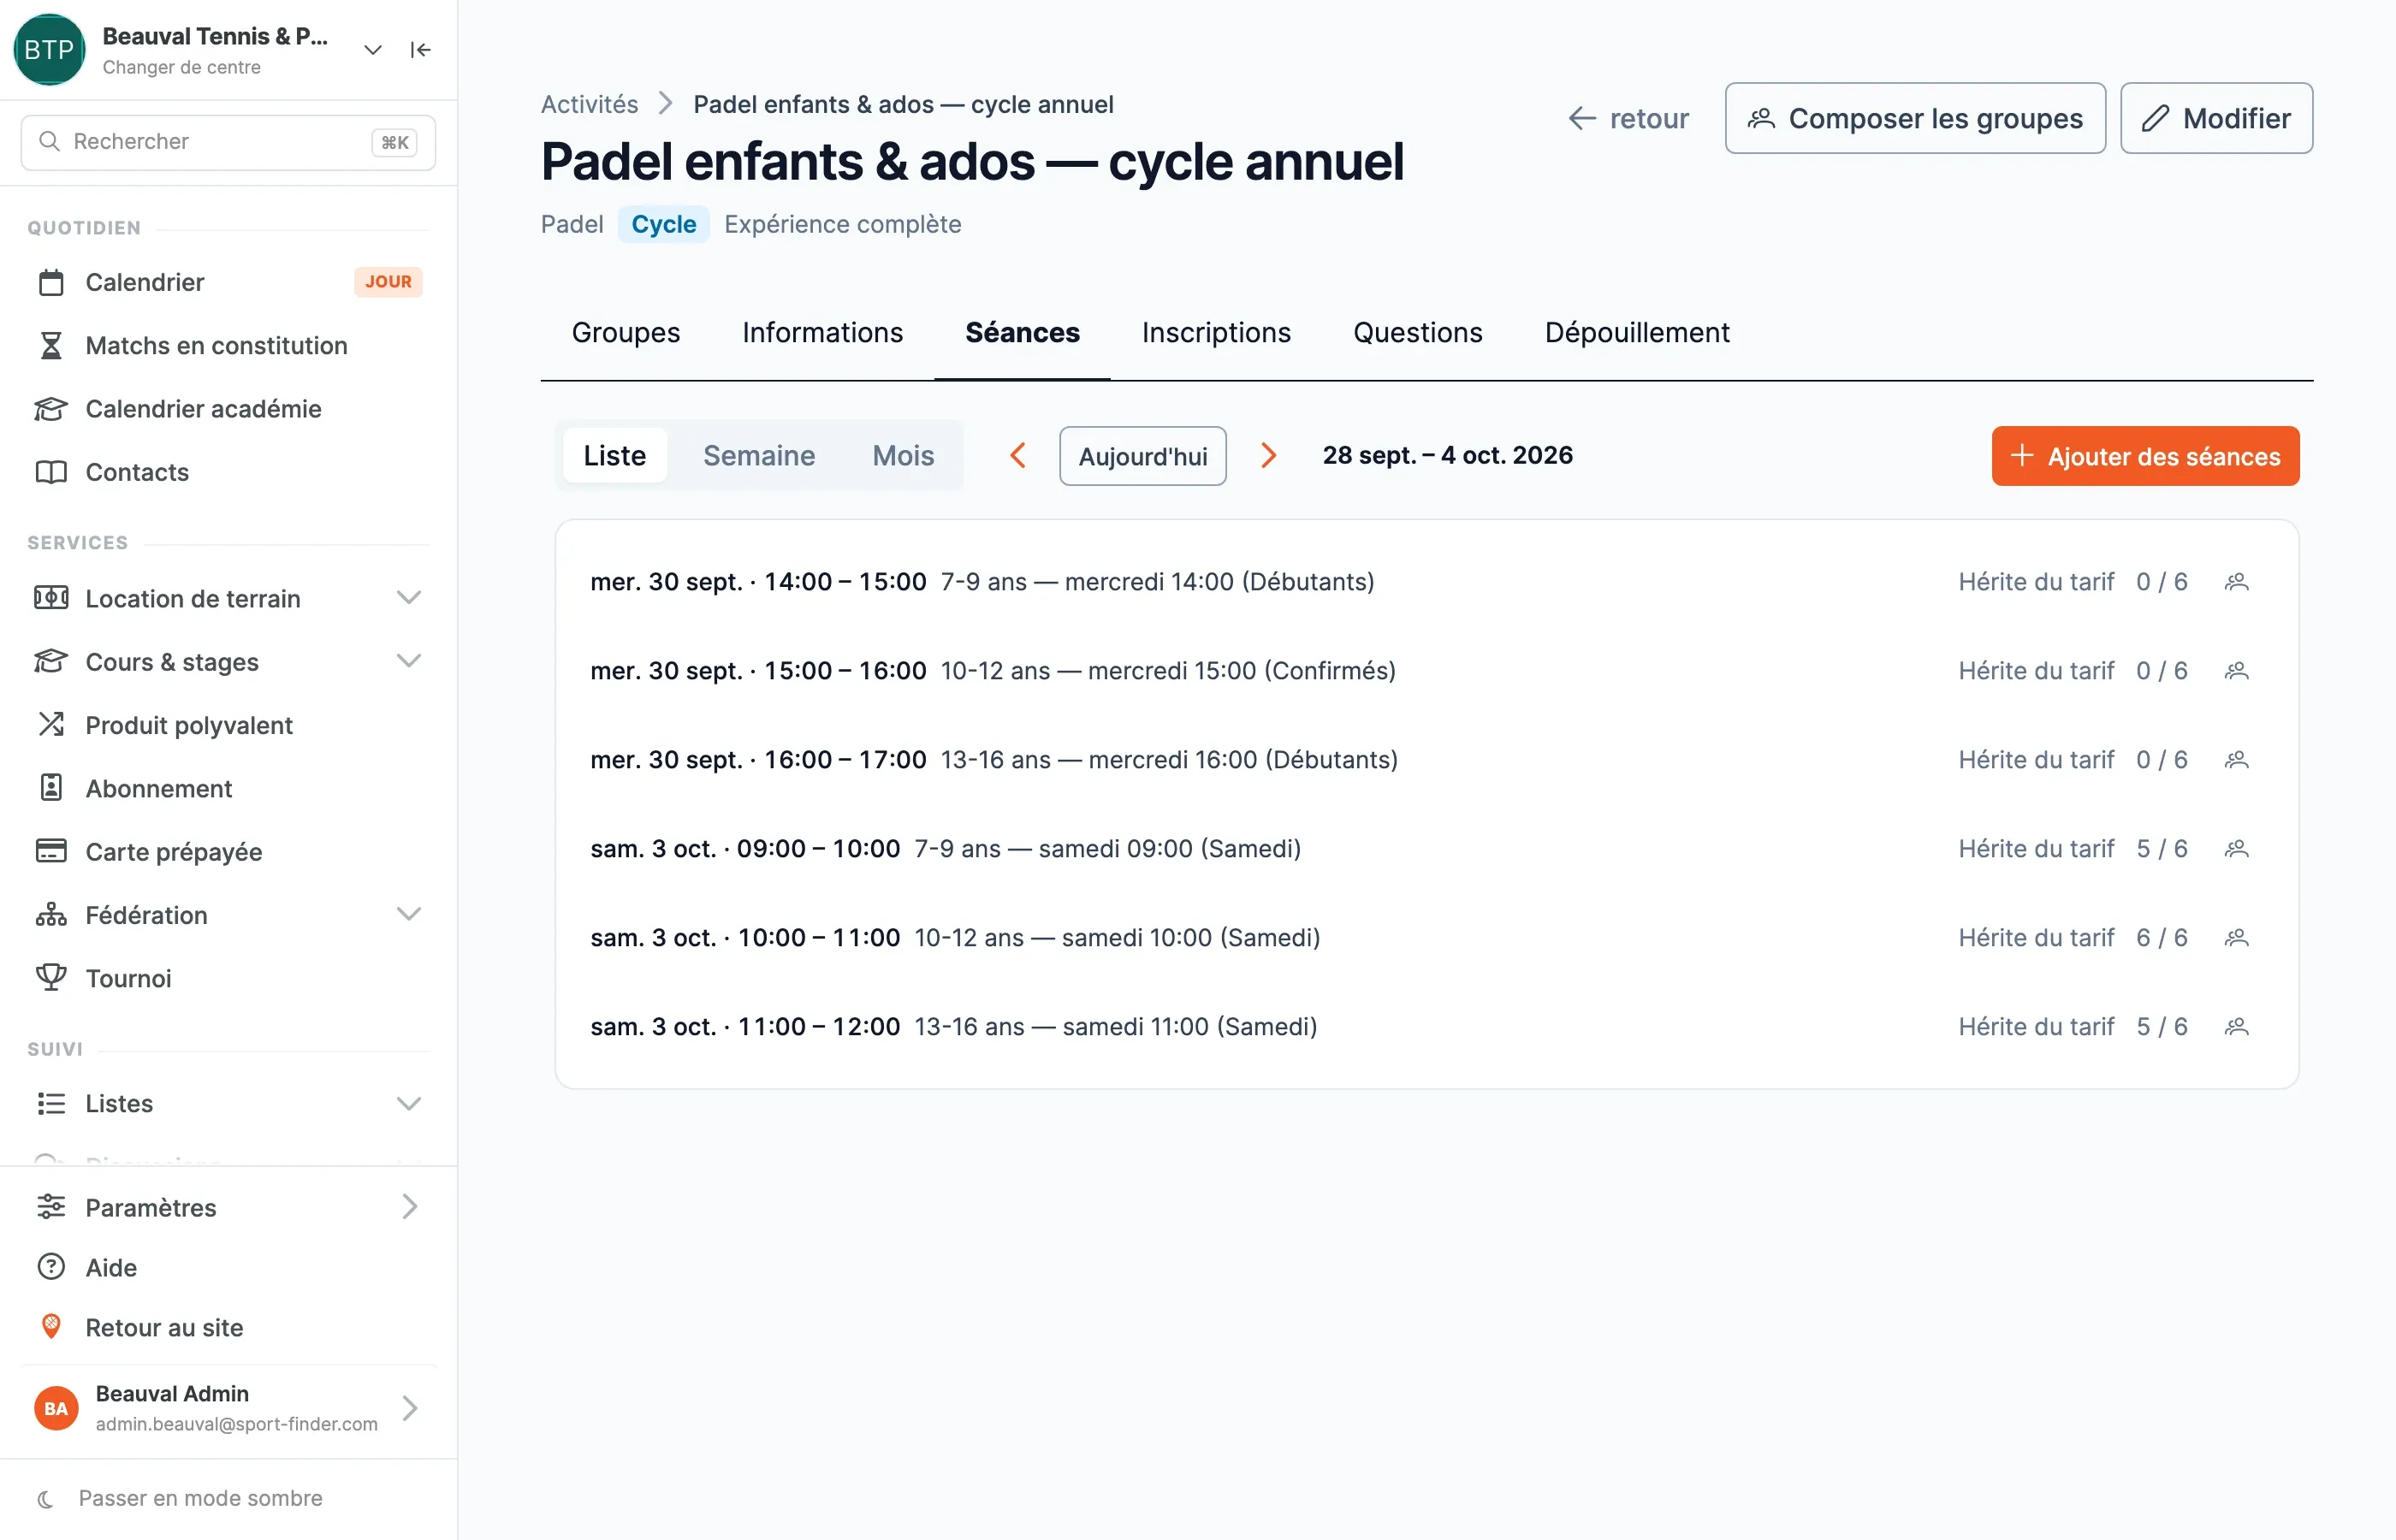This screenshot has width=2396, height=1540.
Task: Open the Abonnement section
Action: point(228,788)
